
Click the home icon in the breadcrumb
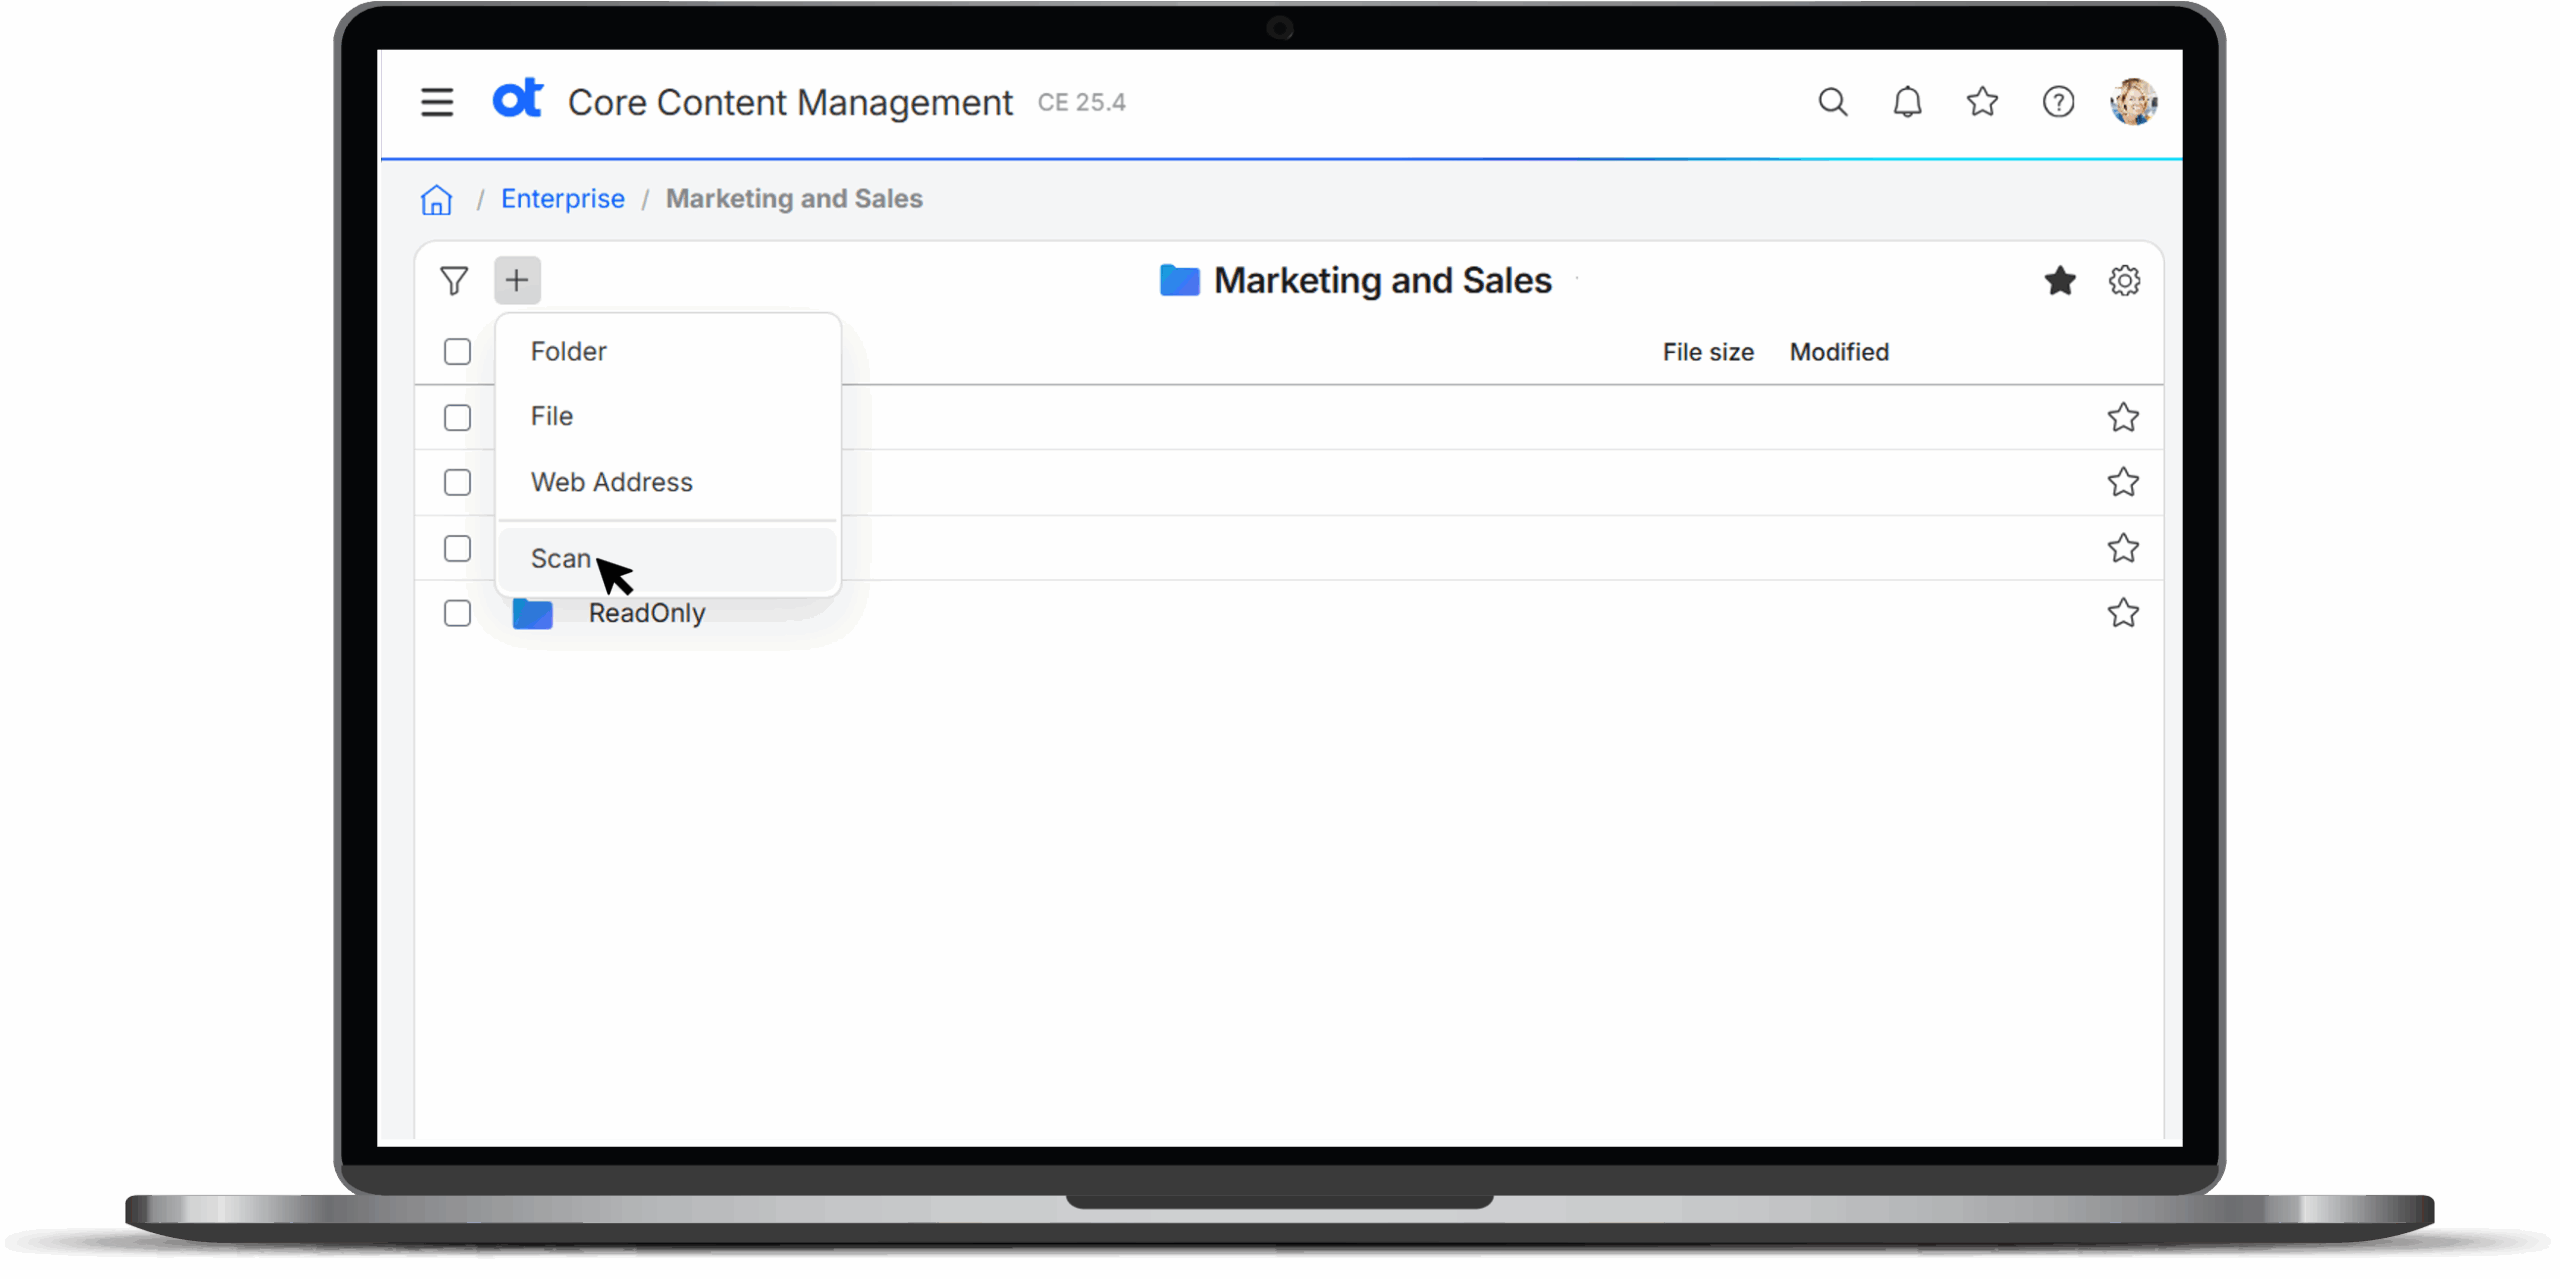click(437, 199)
